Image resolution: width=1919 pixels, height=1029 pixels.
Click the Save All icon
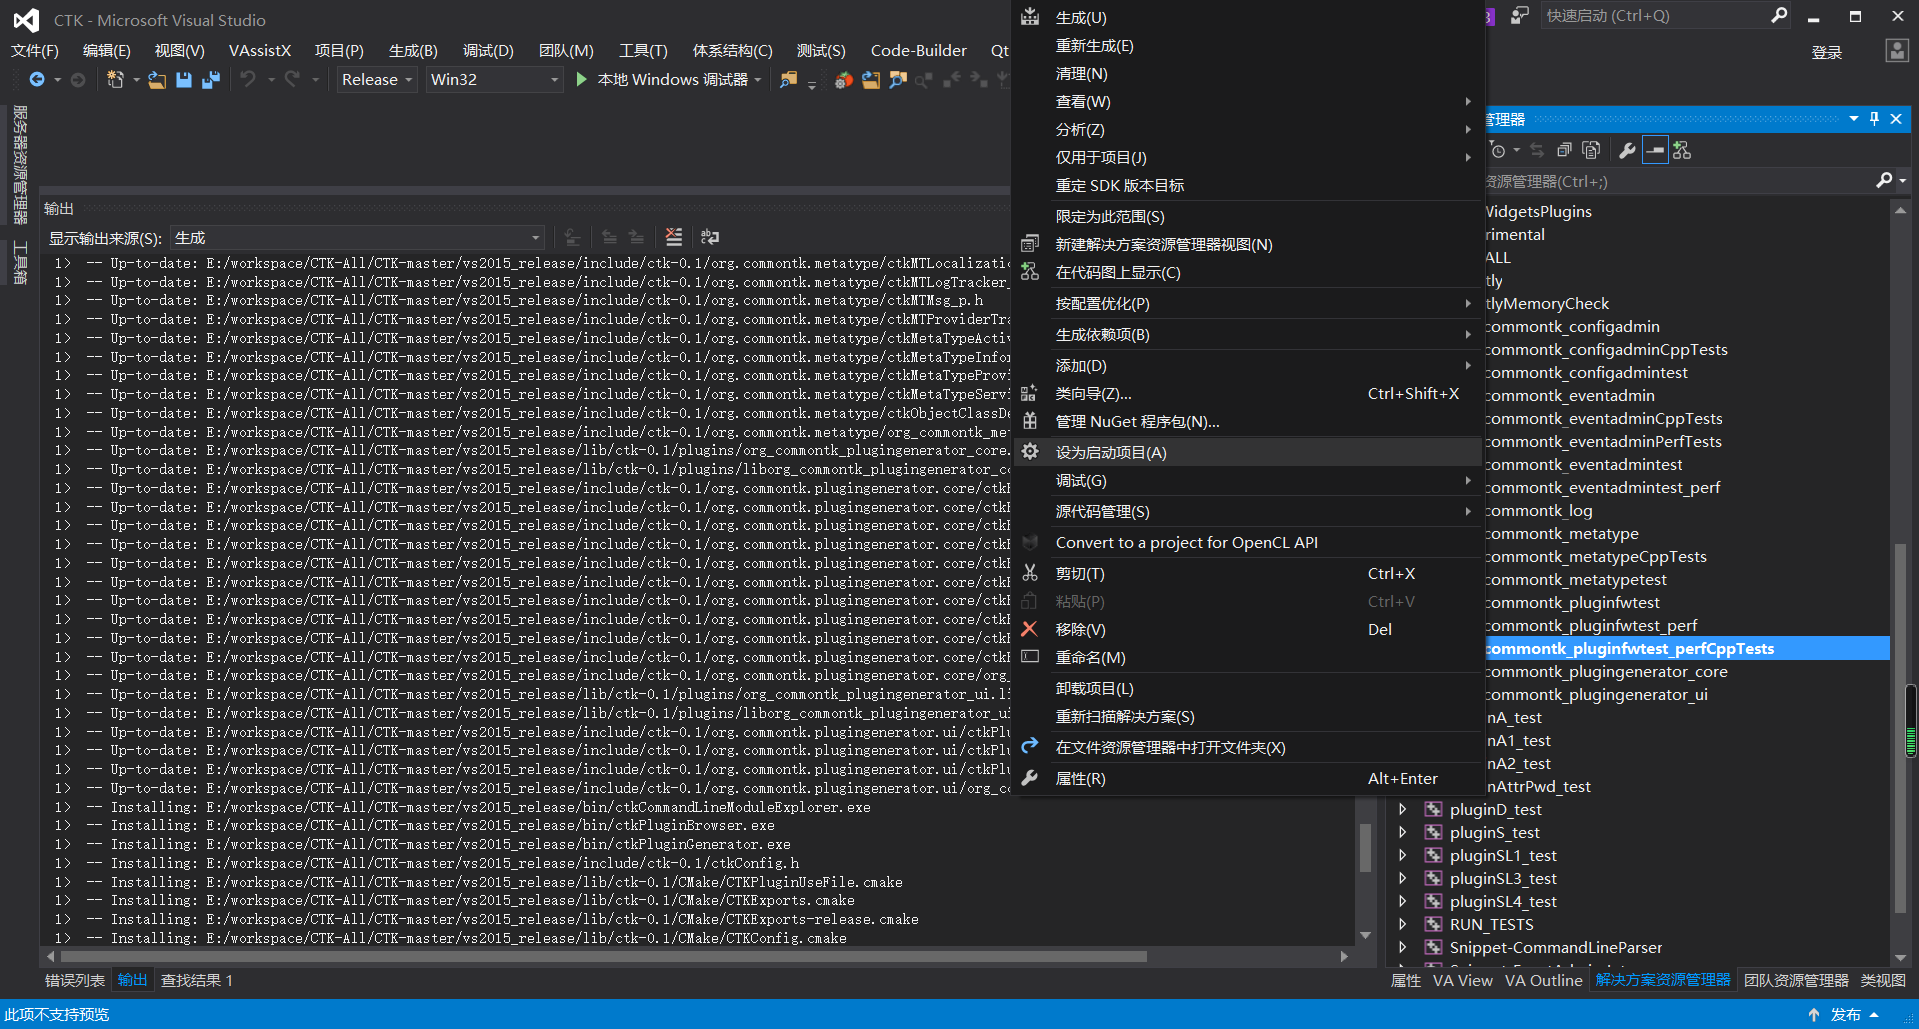(210, 79)
